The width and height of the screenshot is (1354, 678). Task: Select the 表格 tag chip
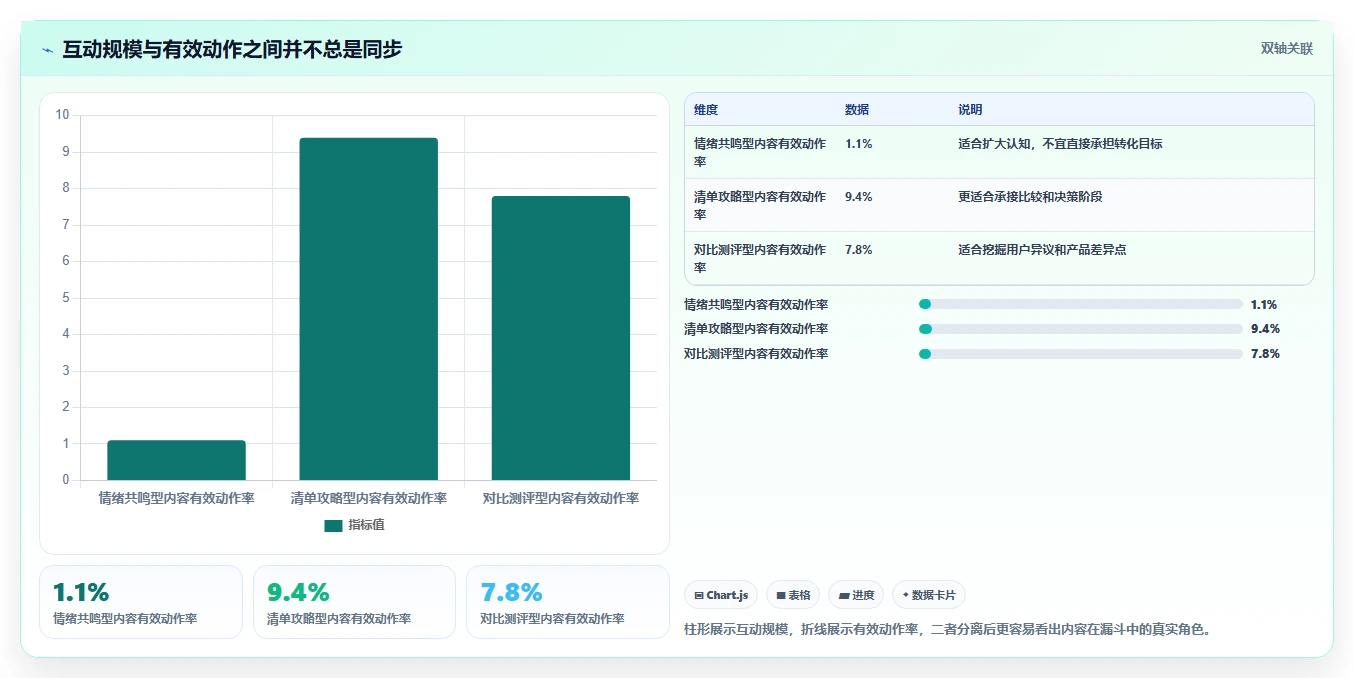793,595
